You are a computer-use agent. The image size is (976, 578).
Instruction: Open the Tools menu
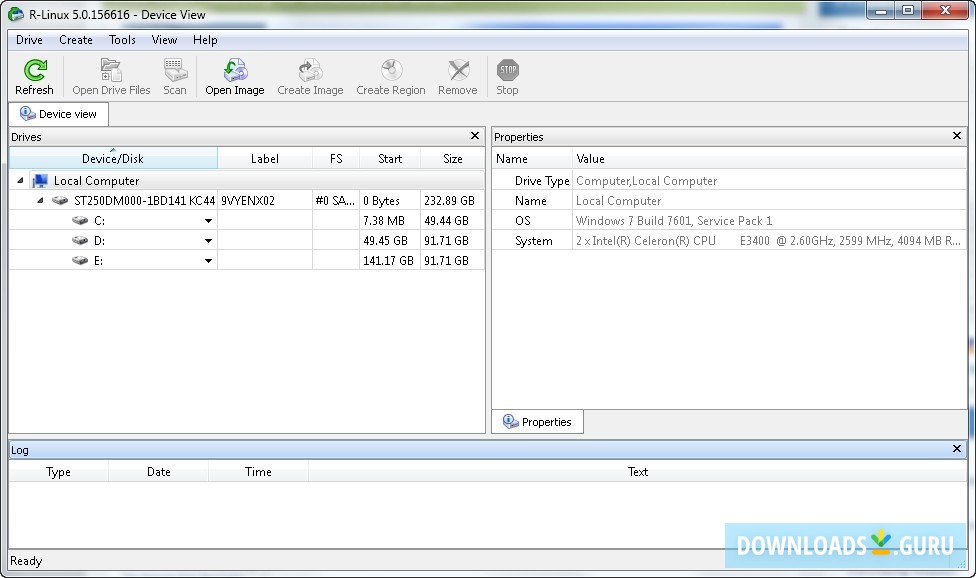122,40
